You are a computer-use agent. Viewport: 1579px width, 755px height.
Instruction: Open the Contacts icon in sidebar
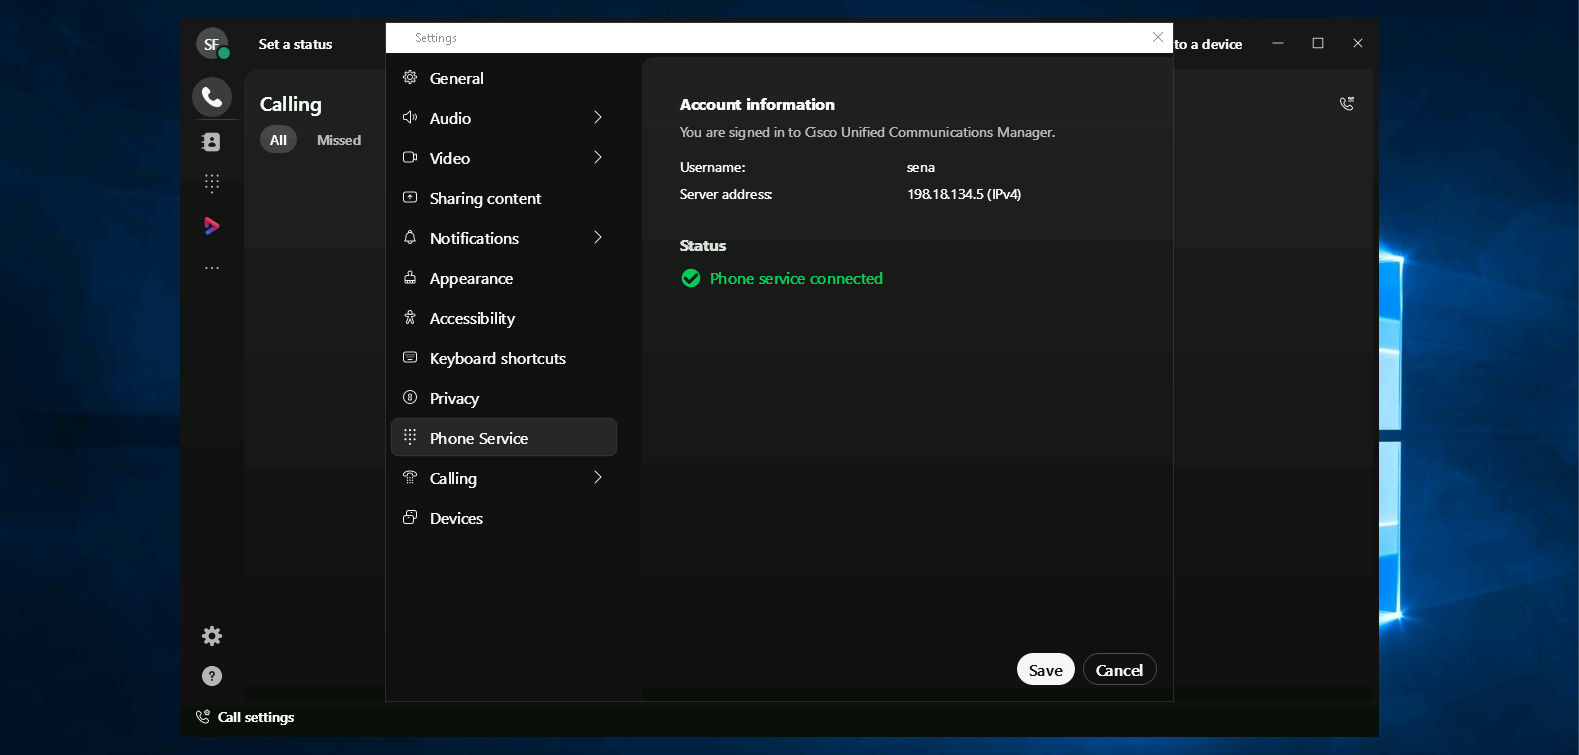[212, 142]
